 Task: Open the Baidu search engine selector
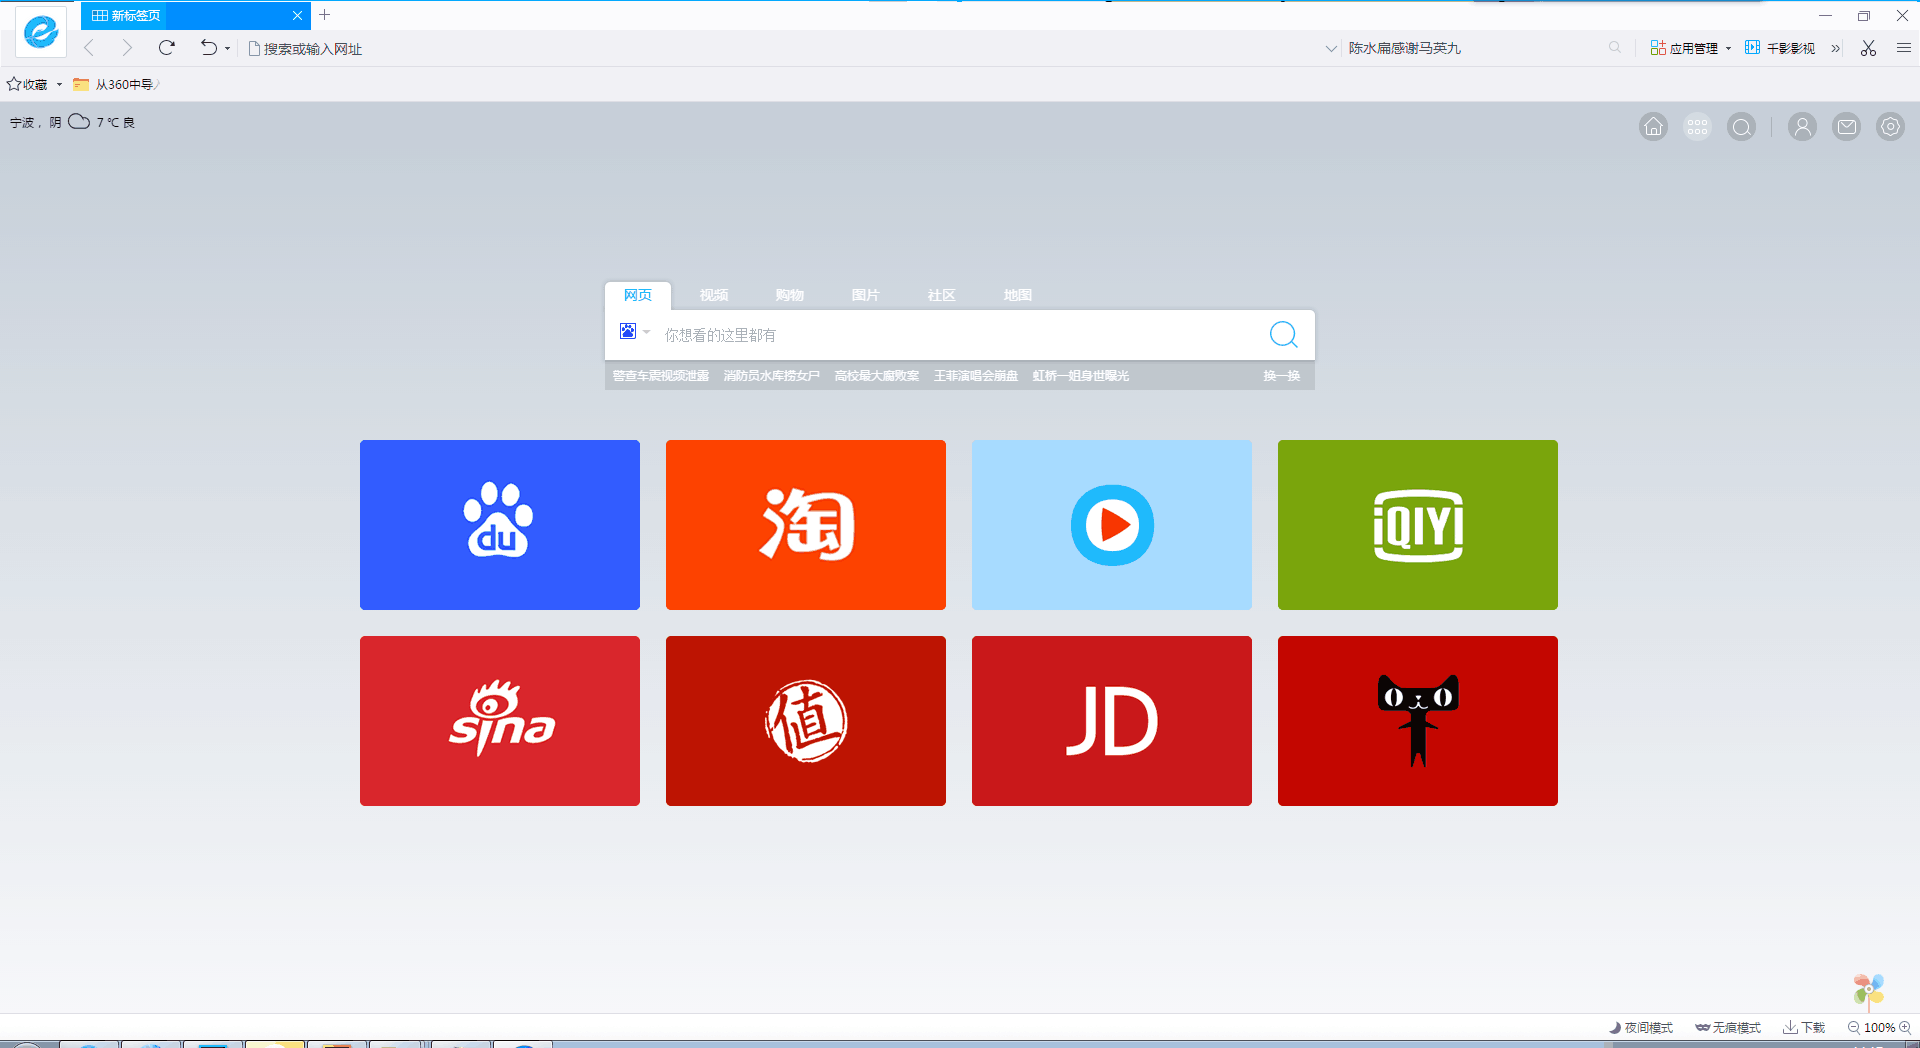(x=634, y=332)
